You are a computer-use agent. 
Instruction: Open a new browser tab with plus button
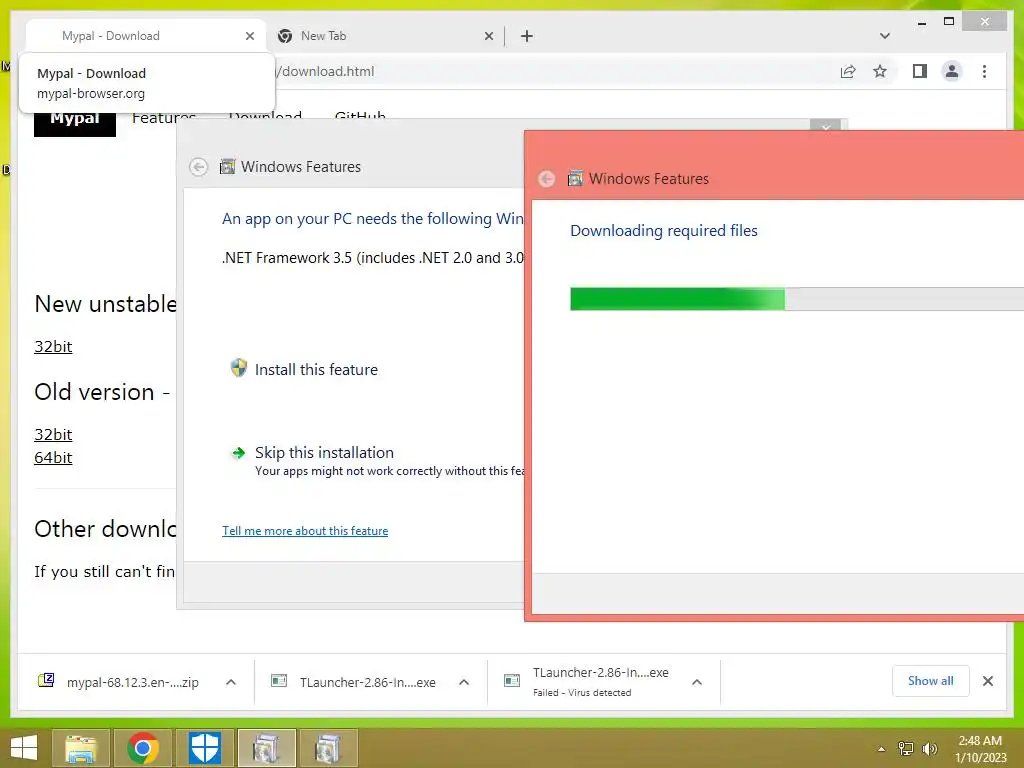tap(527, 36)
